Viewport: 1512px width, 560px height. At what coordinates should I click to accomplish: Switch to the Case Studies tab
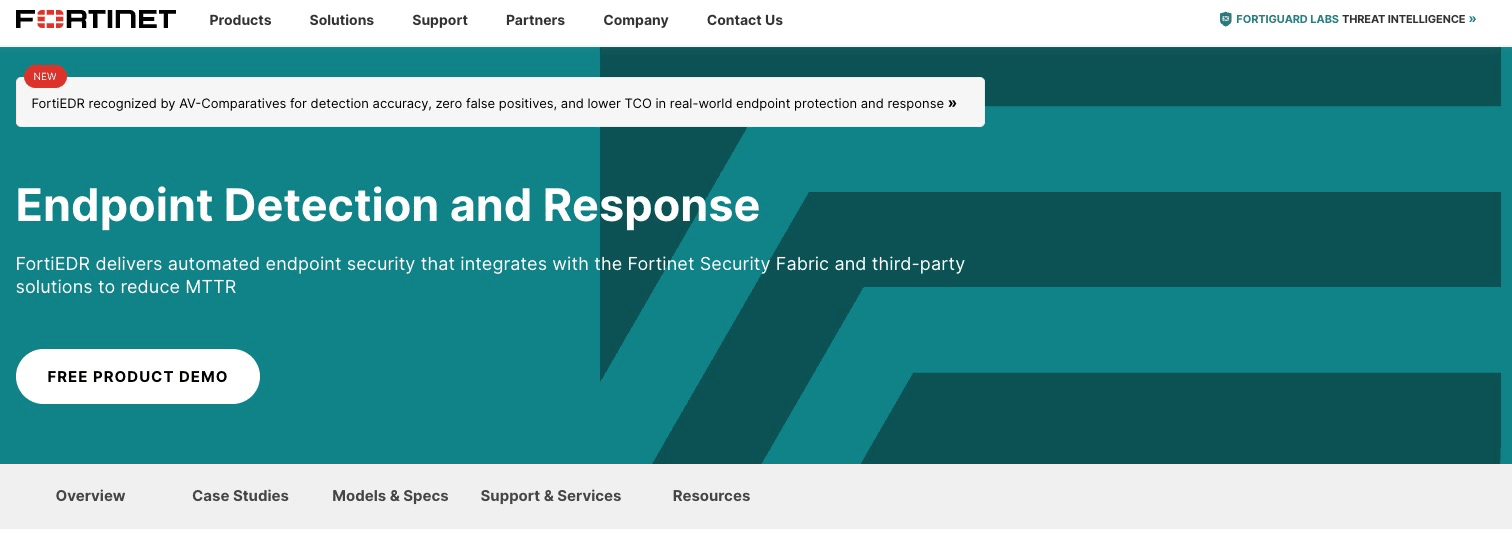(240, 496)
